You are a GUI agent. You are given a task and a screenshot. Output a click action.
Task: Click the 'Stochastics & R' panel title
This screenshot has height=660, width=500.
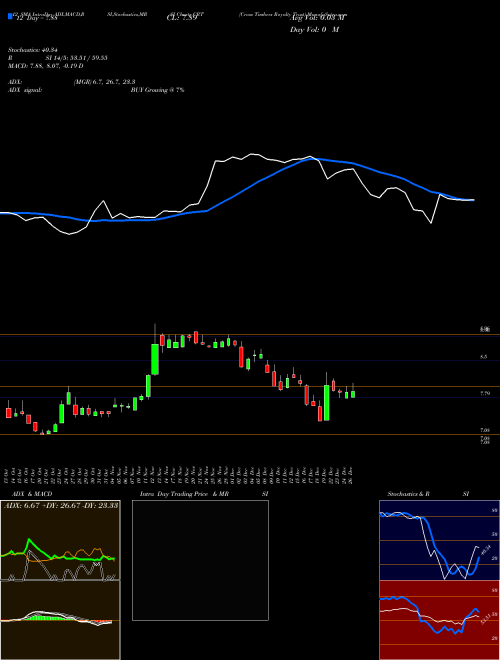(408, 494)
